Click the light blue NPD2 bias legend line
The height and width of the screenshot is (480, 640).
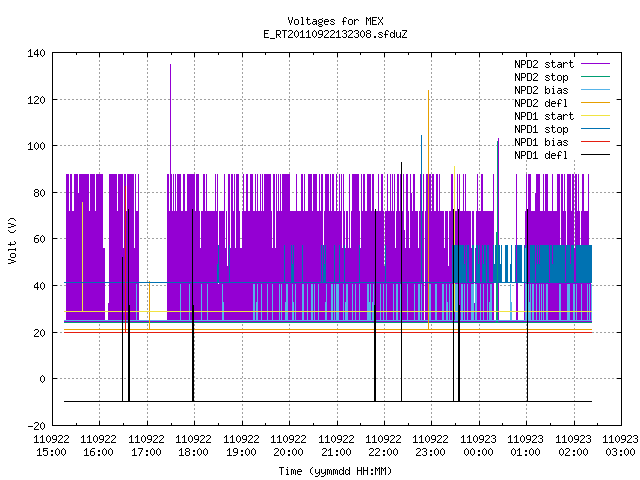coord(595,90)
